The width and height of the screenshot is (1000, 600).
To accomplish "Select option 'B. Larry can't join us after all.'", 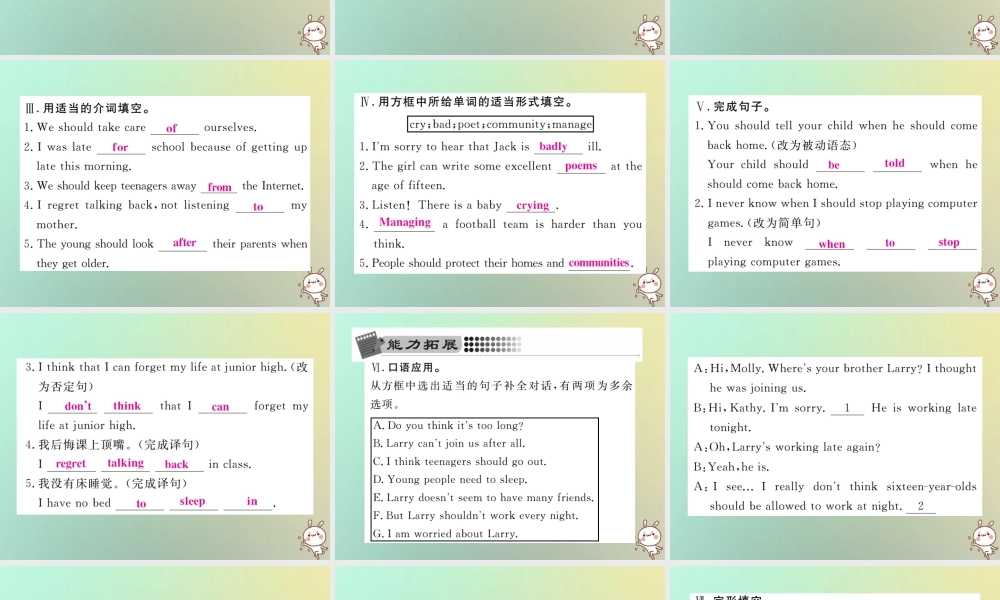I will [449, 443].
